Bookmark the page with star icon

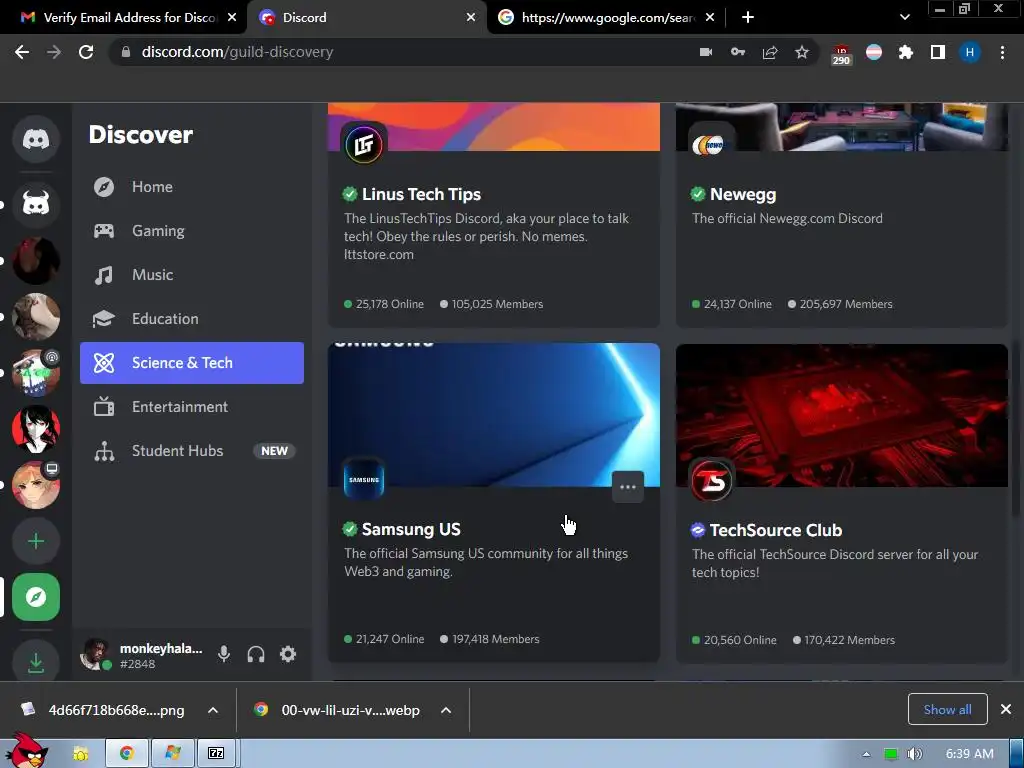point(802,52)
